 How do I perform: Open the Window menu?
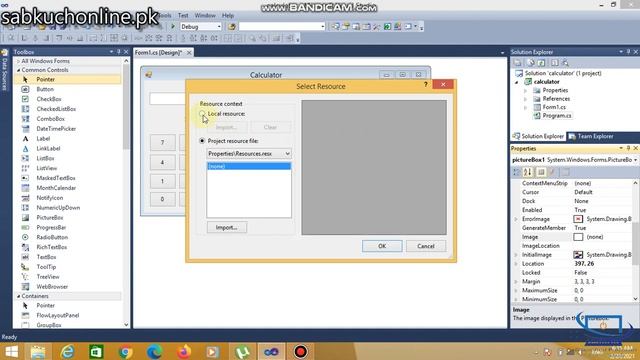coord(205,16)
